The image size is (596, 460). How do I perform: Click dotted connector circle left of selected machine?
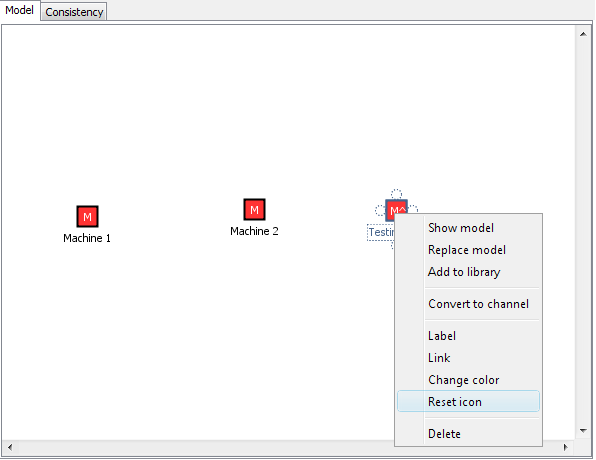(x=380, y=210)
